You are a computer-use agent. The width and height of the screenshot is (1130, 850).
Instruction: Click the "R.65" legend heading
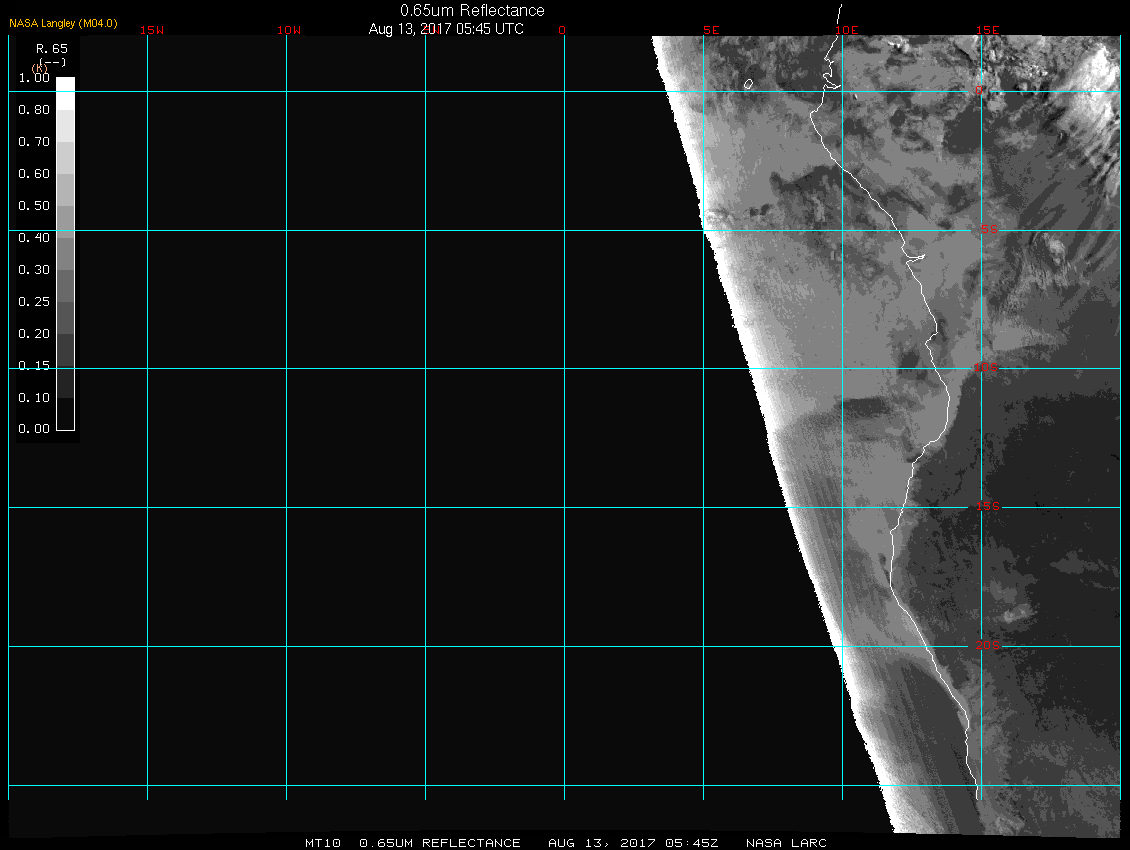pyautogui.click(x=52, y=49)
